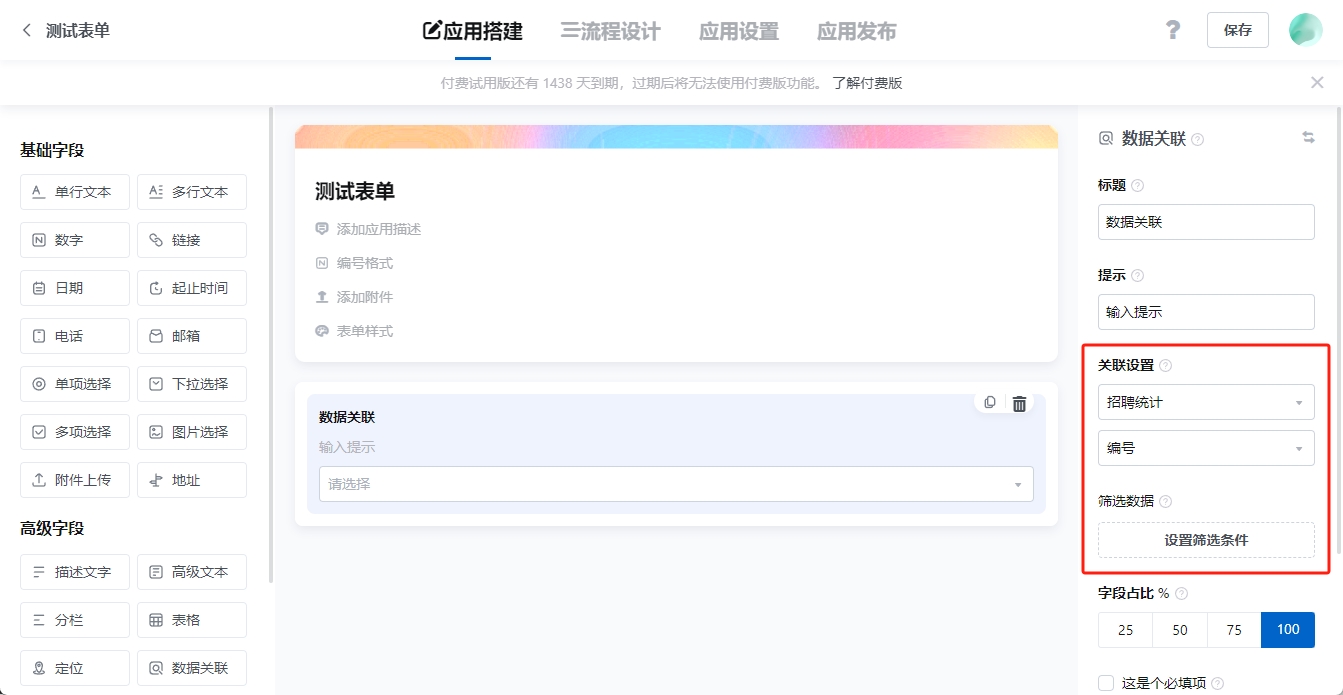
Task: Open 了解付费版 link in the banner
Action: click(864, 82)
